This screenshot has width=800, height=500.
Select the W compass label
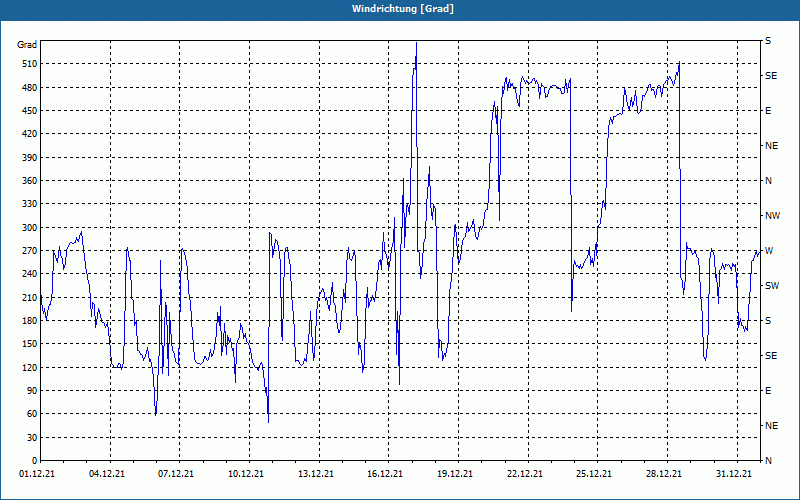click(x=769, y=251)
